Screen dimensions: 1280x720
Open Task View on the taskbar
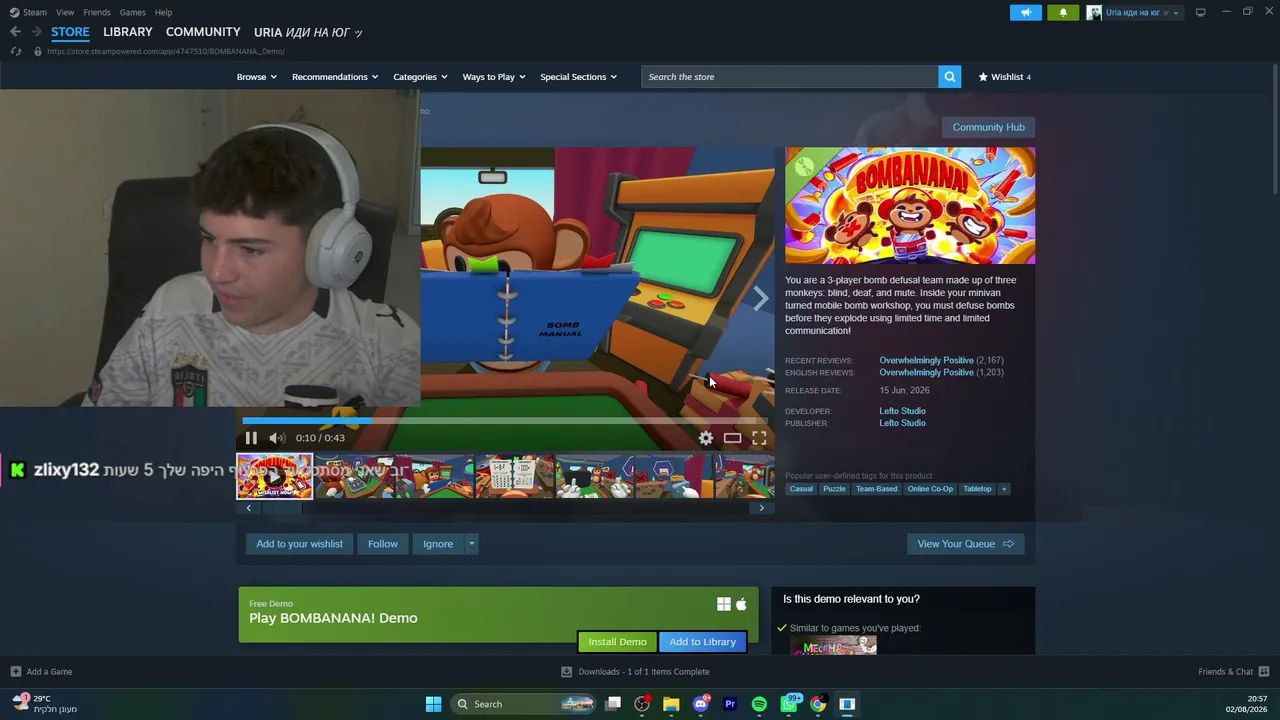tap(613, 704)
